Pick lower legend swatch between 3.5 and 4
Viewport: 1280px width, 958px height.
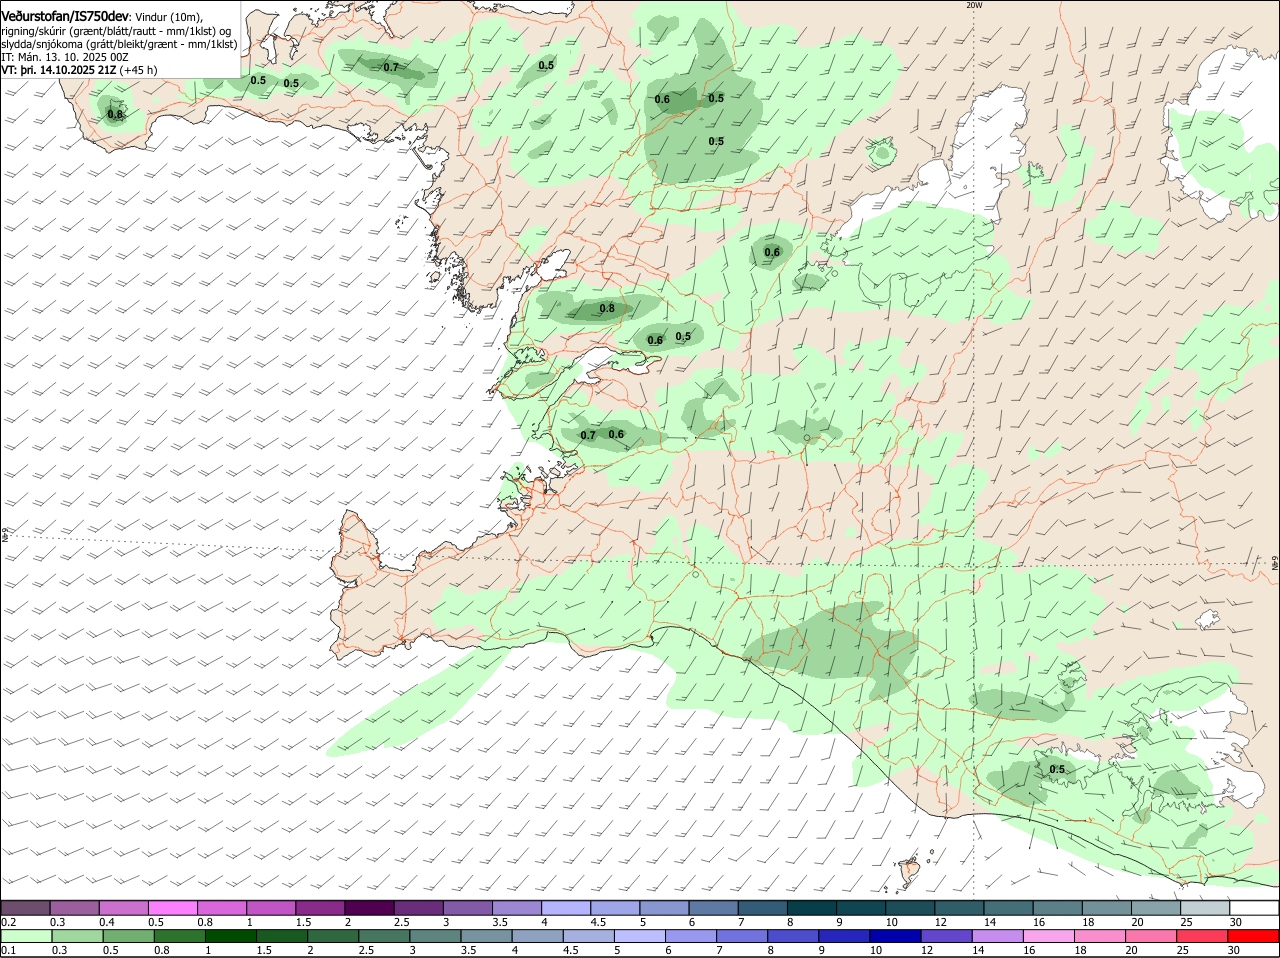[486, 936]
